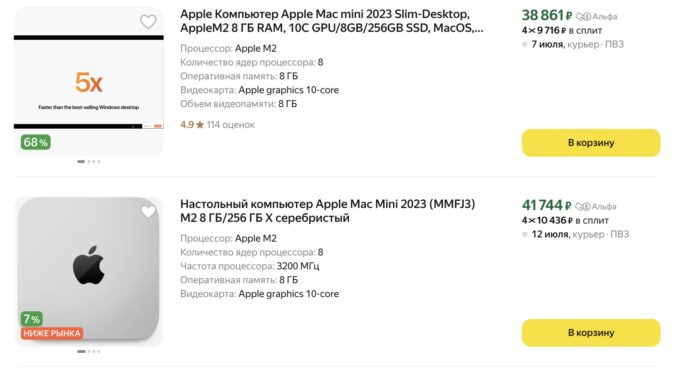Click the rating star next to 4.9
The image size is (680, 373).
200,125
